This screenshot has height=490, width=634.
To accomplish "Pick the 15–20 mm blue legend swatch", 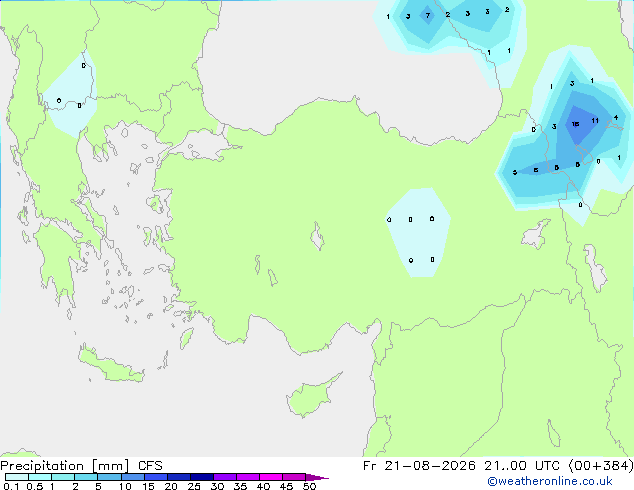I will 156,477.
